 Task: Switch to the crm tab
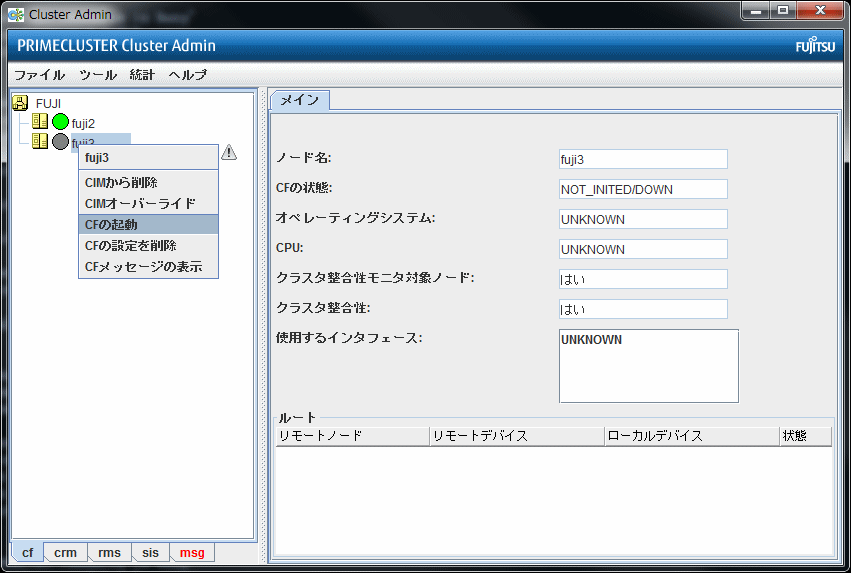(66, 552)
